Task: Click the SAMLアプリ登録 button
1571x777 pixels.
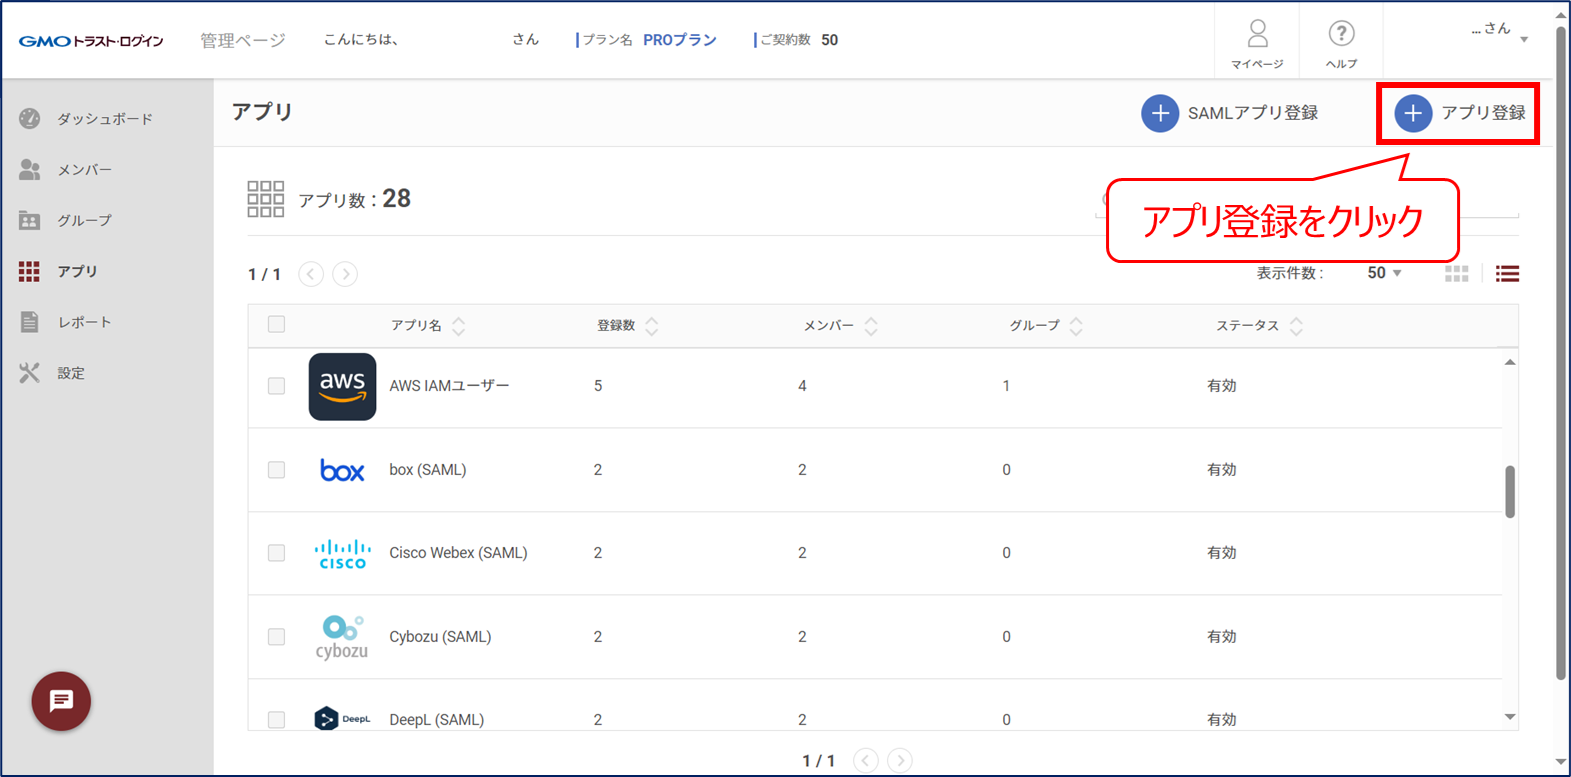Action: [x=1230, y=113]
